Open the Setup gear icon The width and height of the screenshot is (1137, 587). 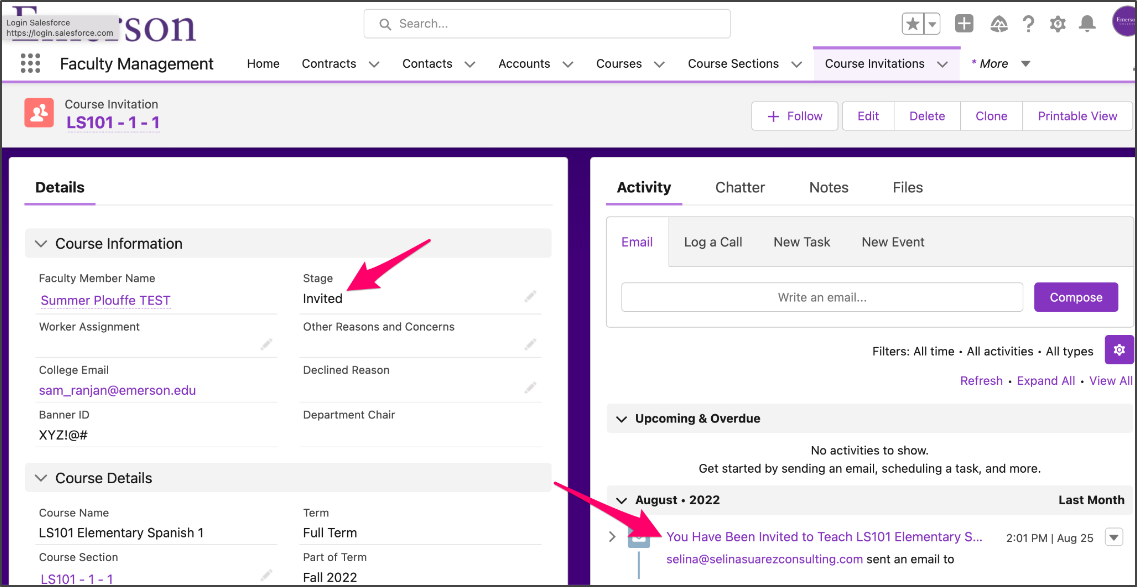pyautogui.click(x=1058, y=24)
